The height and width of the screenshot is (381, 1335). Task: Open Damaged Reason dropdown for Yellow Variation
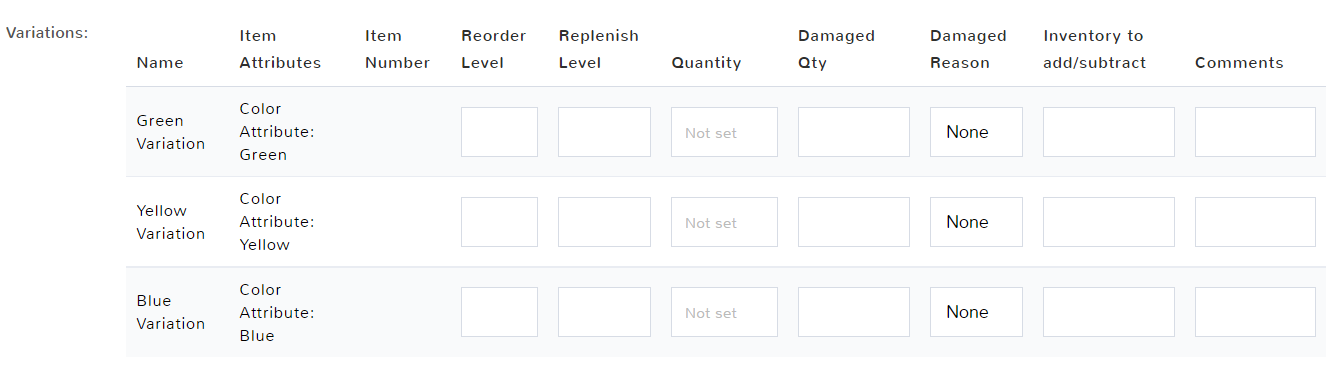coord(976,222)
